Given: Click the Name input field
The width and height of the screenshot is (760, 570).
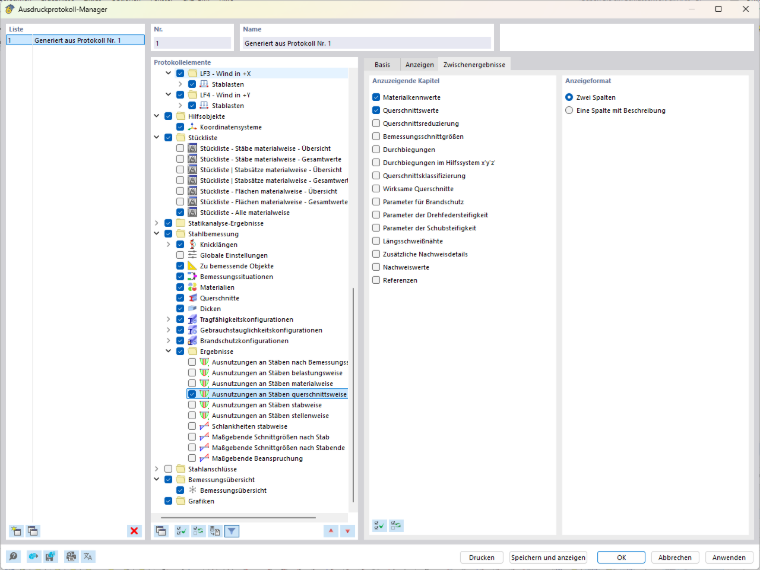Looking at the screenshot, I should point(366,43).
